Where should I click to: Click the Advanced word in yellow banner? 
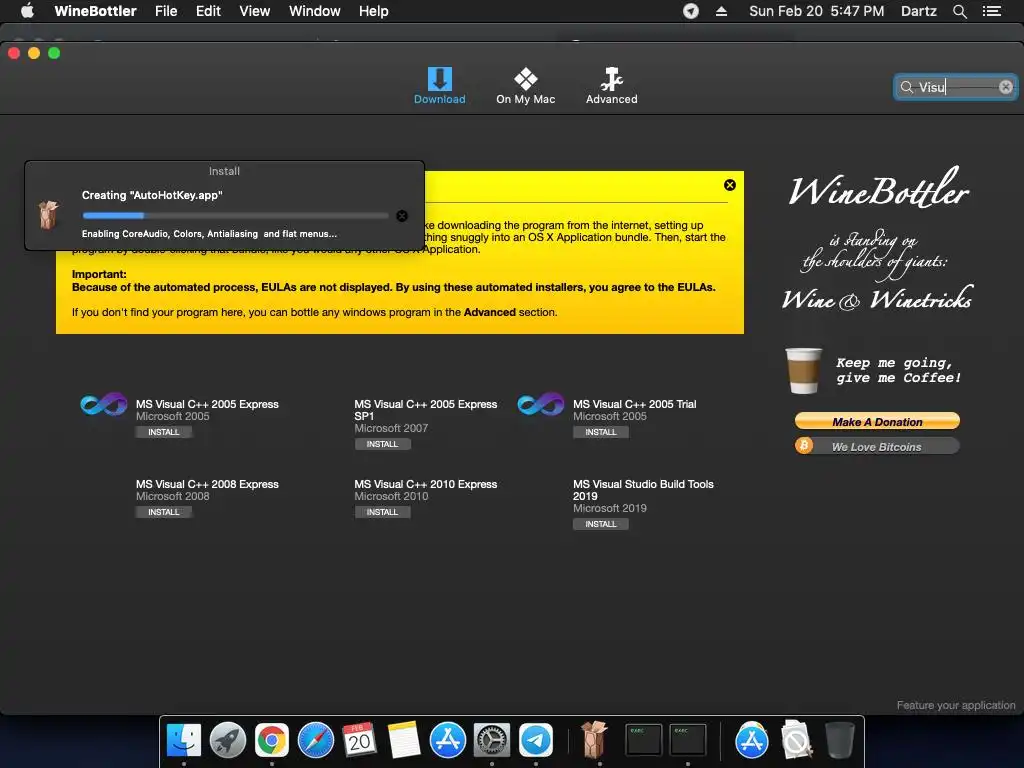pos(490,312)
